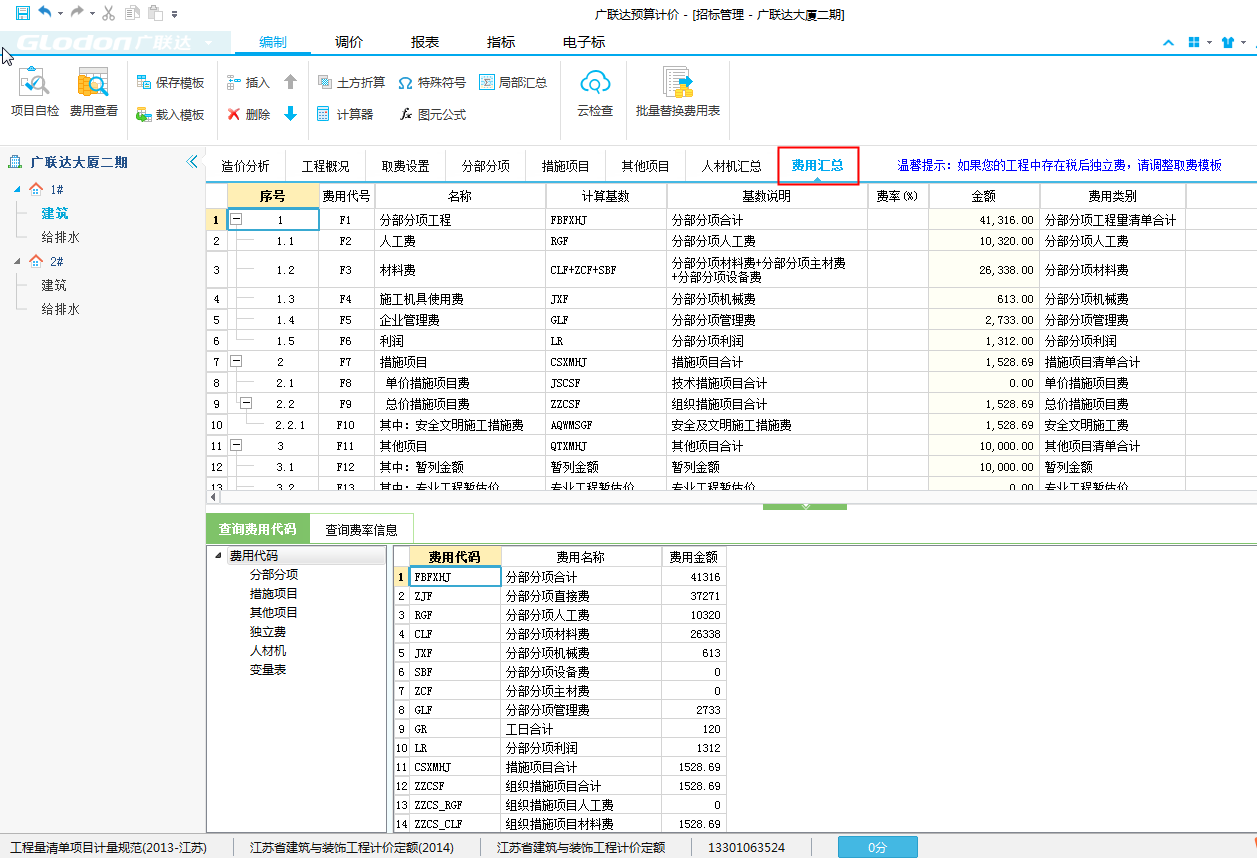Viewport: 1257px width, 858px height.
Task: Collapse the left project navigation panel
Action: (x=192, y=162)
